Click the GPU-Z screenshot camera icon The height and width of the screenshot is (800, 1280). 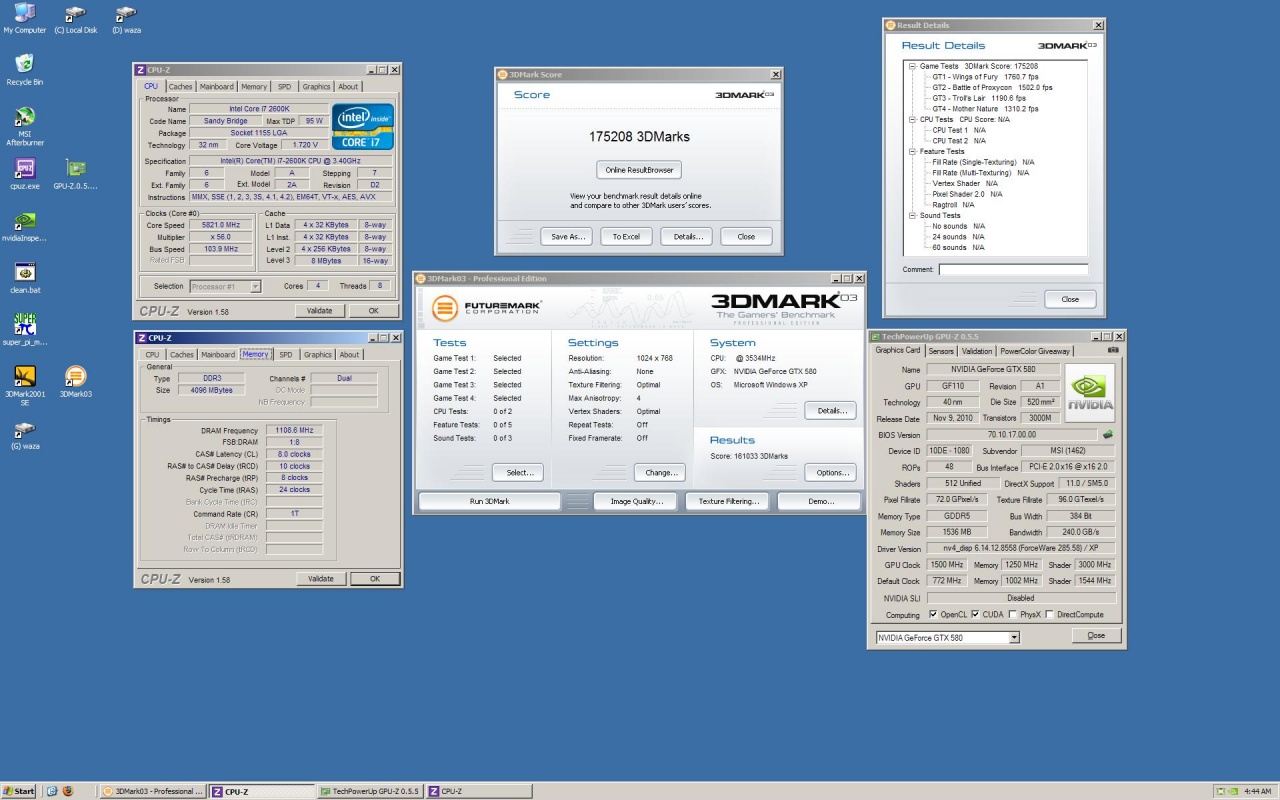coord(1113,351)
